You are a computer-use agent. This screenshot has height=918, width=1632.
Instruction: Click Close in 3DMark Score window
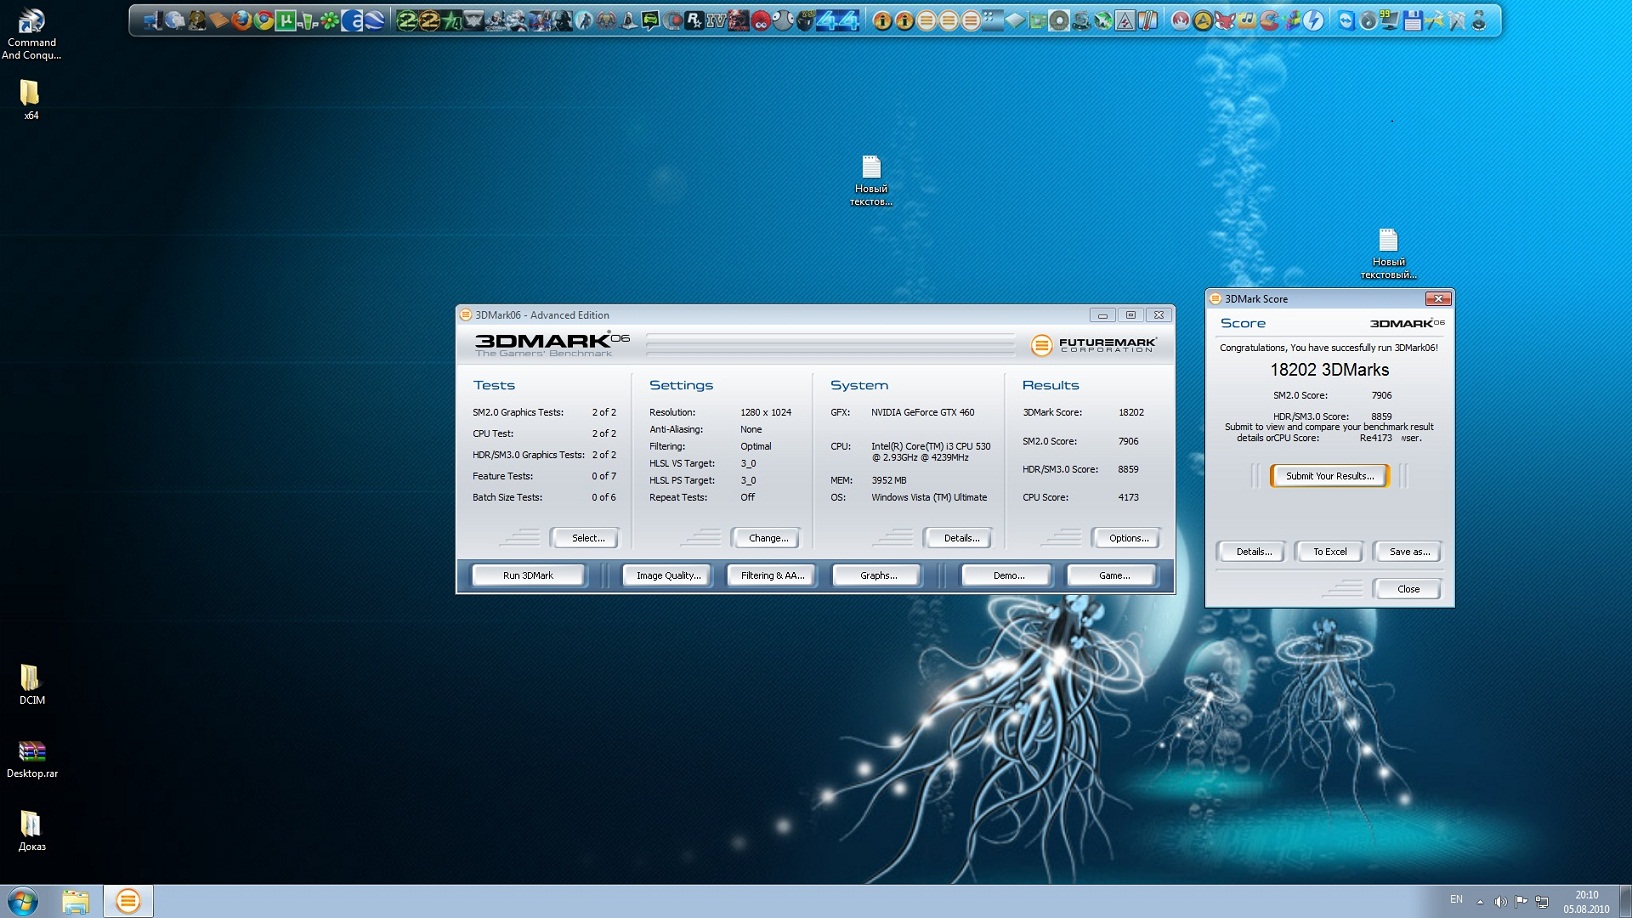pos(1408,589)
